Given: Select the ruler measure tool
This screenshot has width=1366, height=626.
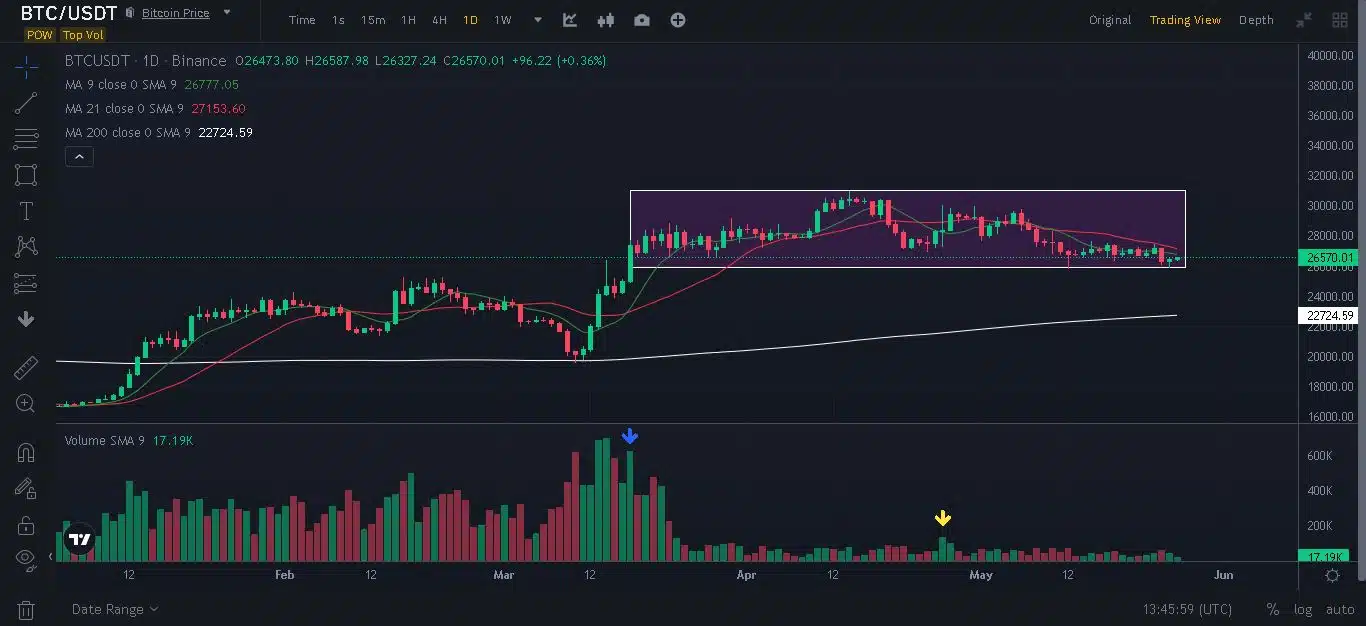Looking at the screenshot, I should pyautogui.click(x=26, y=368).
